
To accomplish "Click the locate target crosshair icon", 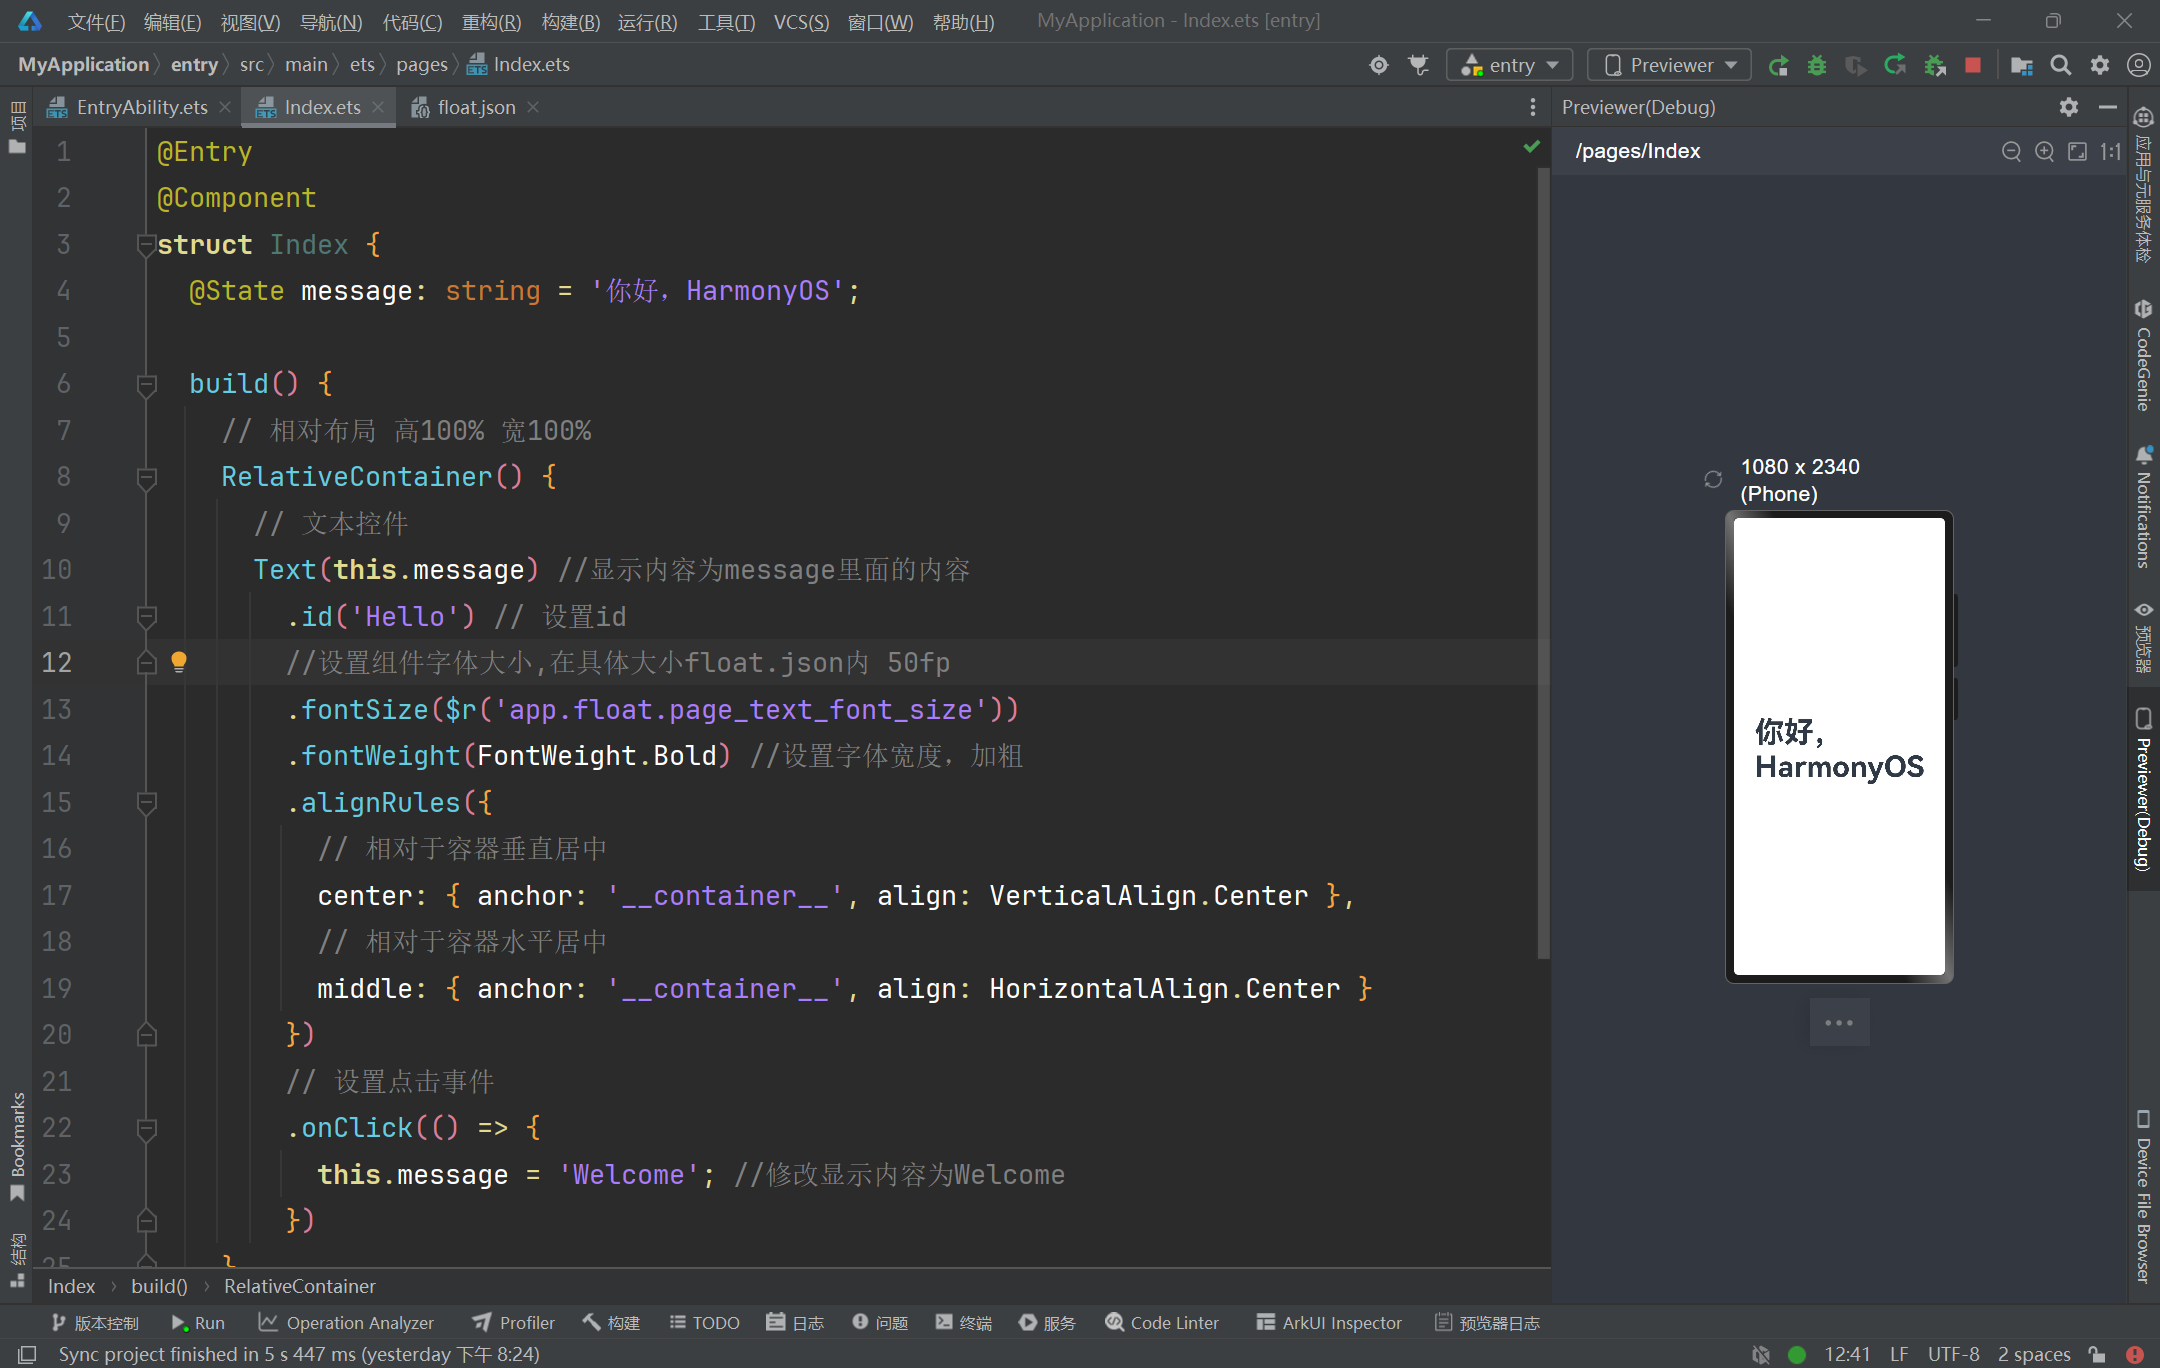I will point(1379,66).
